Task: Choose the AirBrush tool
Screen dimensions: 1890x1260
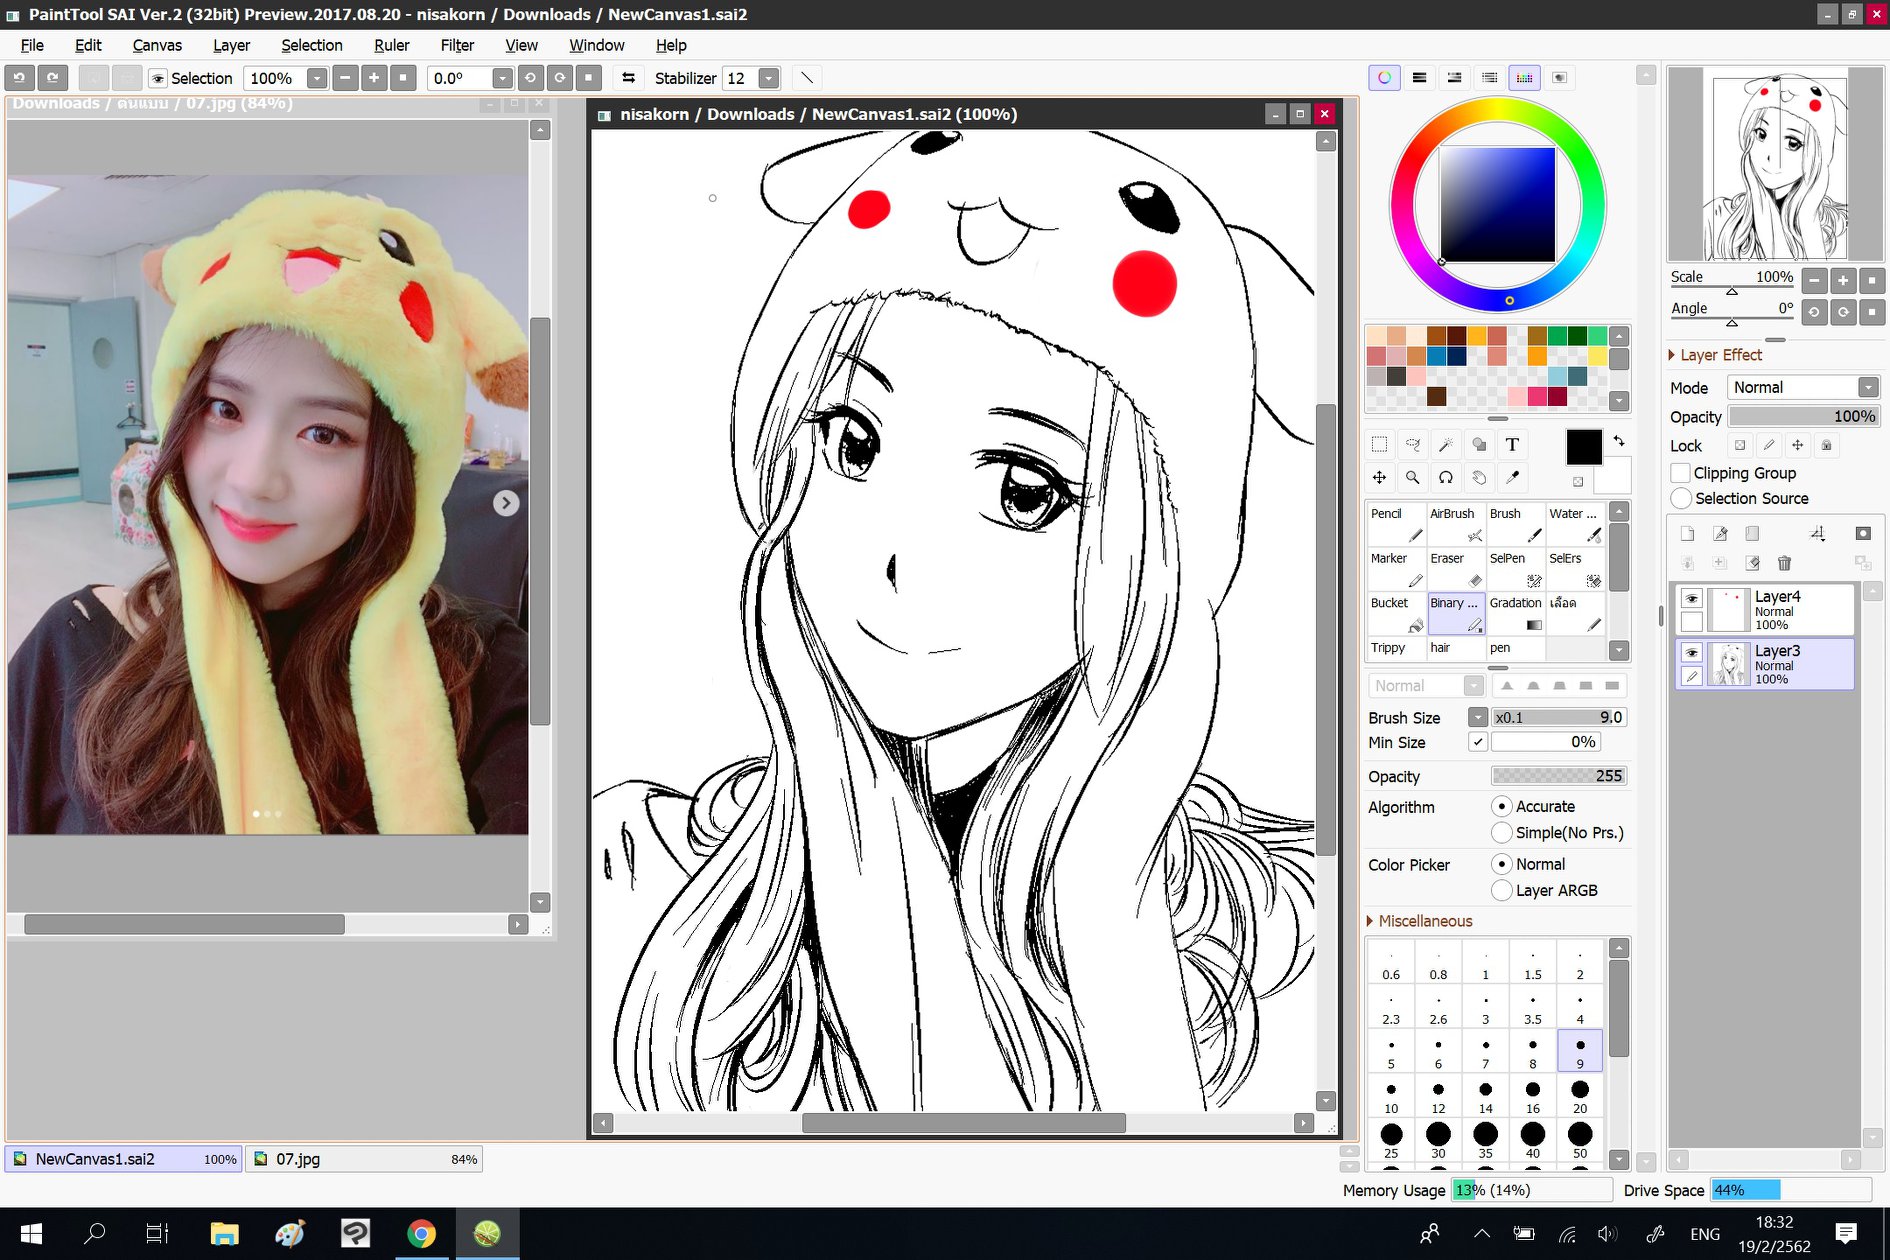Action: coord(1456,524)
